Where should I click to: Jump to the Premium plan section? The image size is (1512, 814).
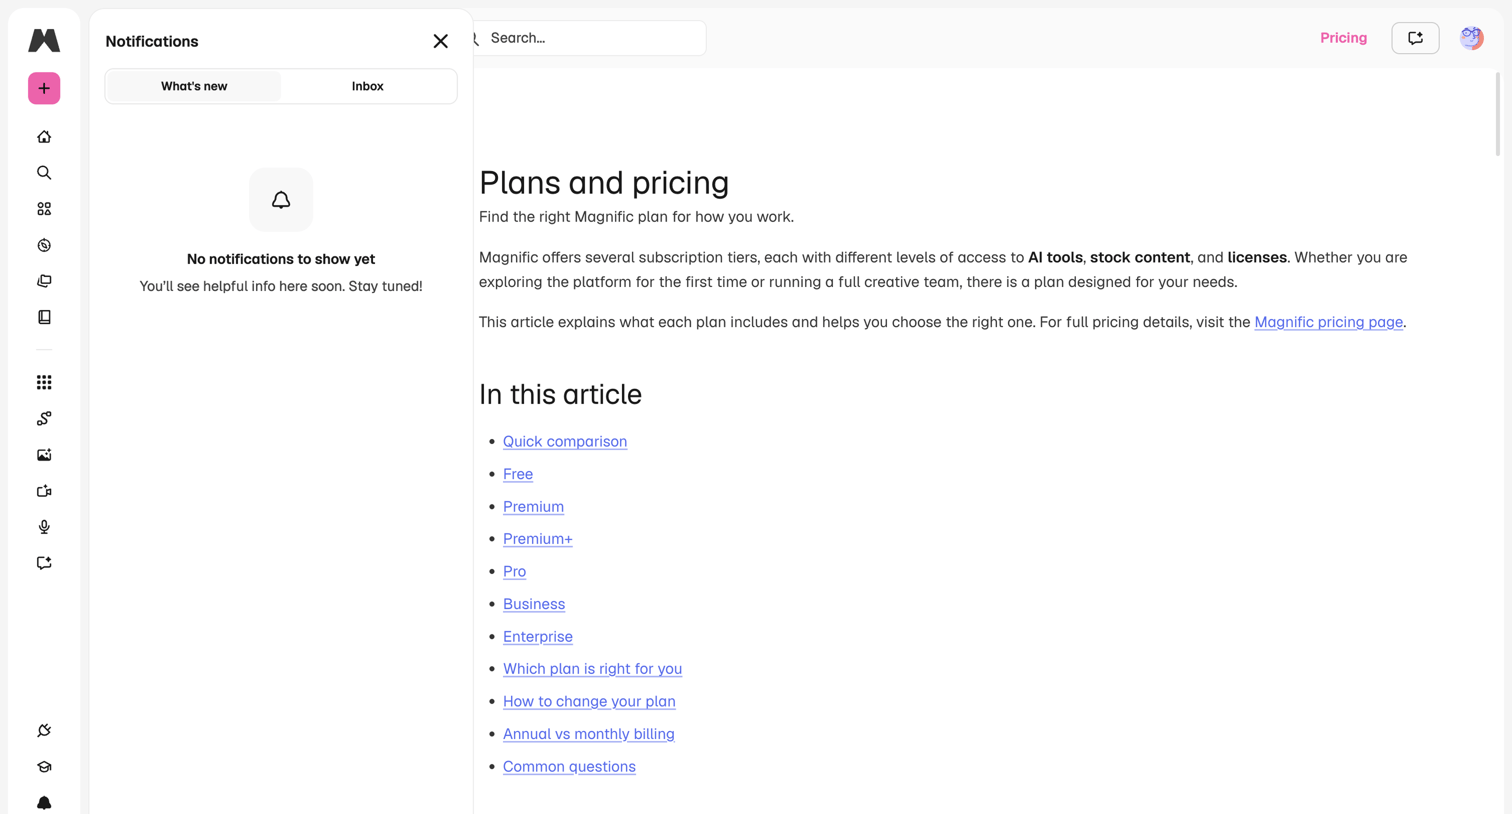click(533, 506)
